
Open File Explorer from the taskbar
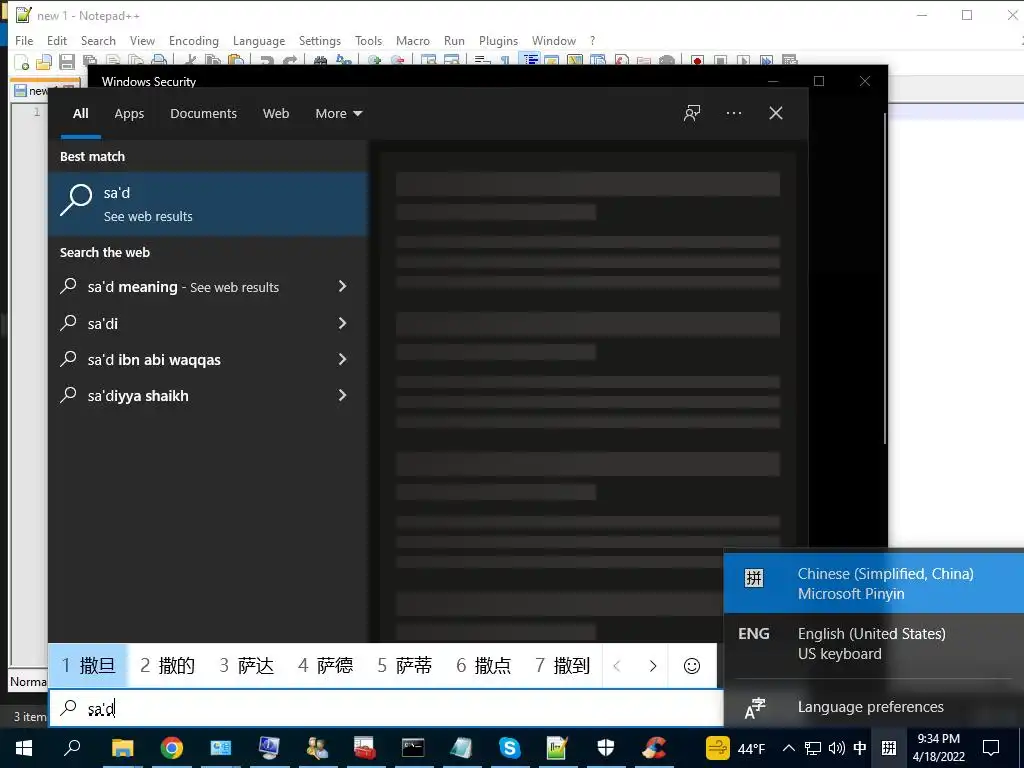(122, 748)
